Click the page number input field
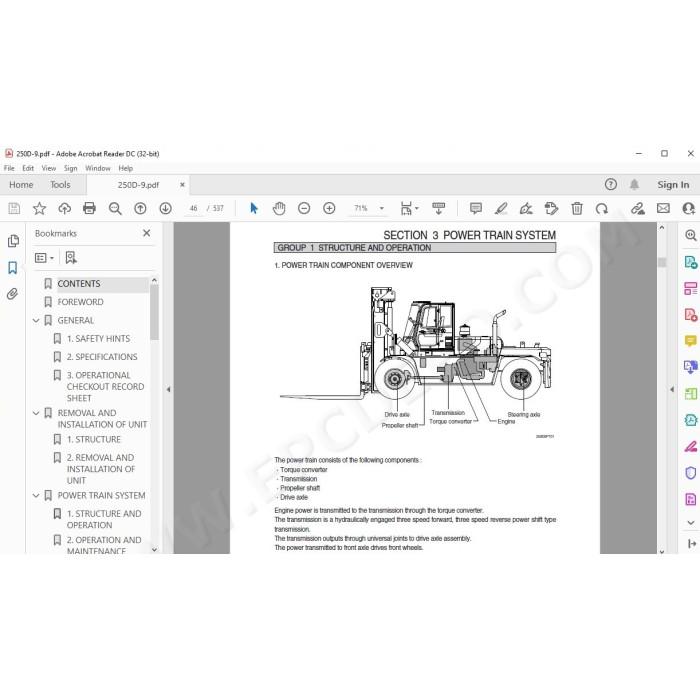Viewport: 700px width, 700px height. coord(193,208)
